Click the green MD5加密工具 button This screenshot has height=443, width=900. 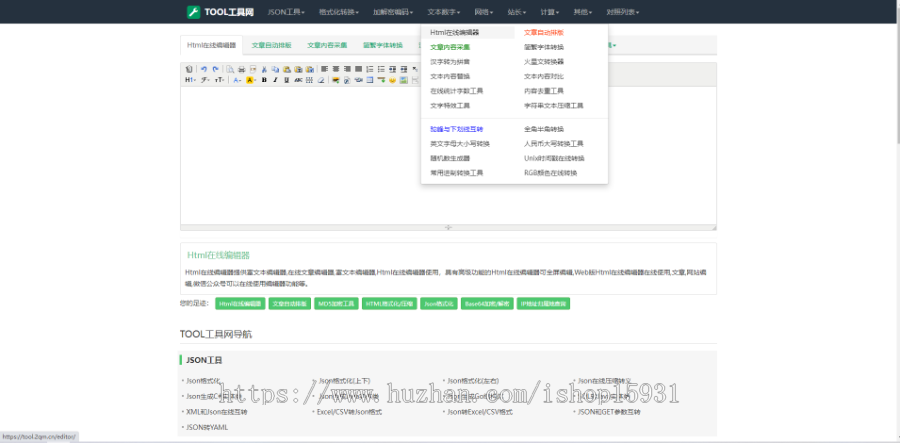click(x=335, y=303)
